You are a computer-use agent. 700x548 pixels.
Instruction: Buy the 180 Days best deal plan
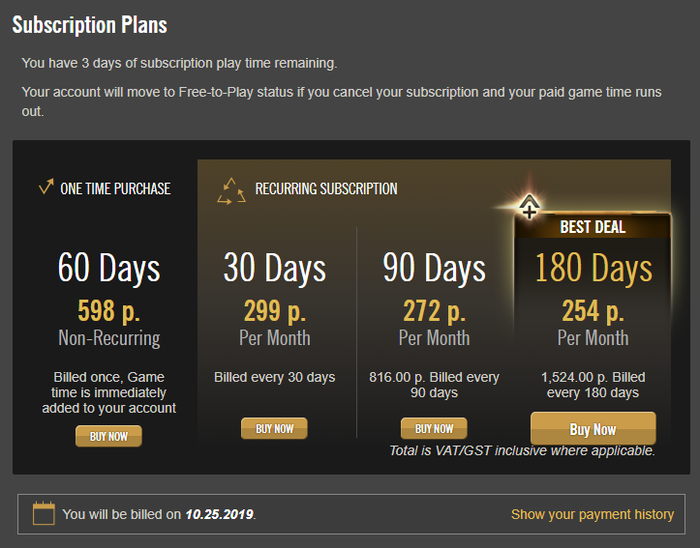coord(593,429)
